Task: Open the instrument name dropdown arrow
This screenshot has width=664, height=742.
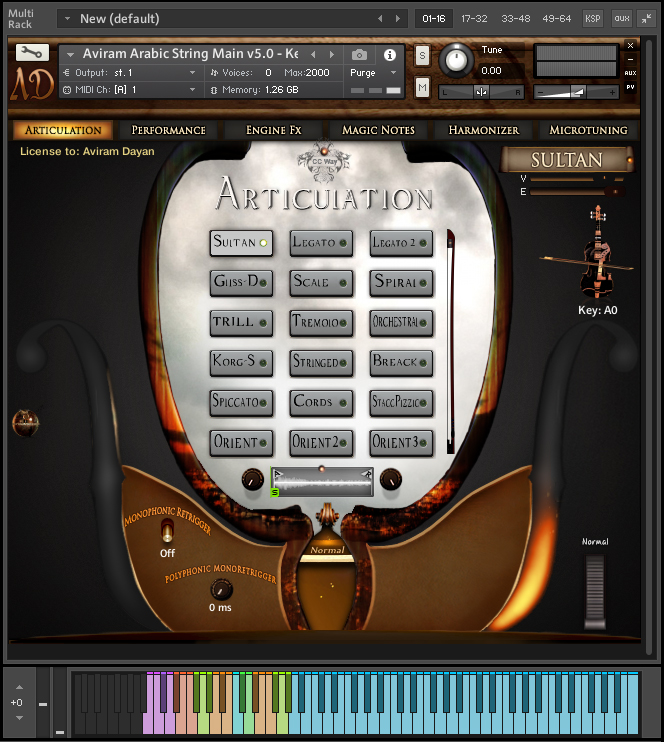Action: pyautogui.click(x=71, y=54)
